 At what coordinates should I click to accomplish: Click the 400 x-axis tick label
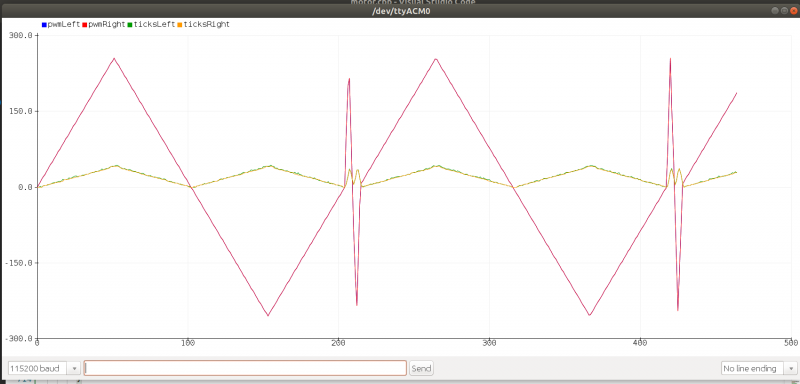coord(640,343)
